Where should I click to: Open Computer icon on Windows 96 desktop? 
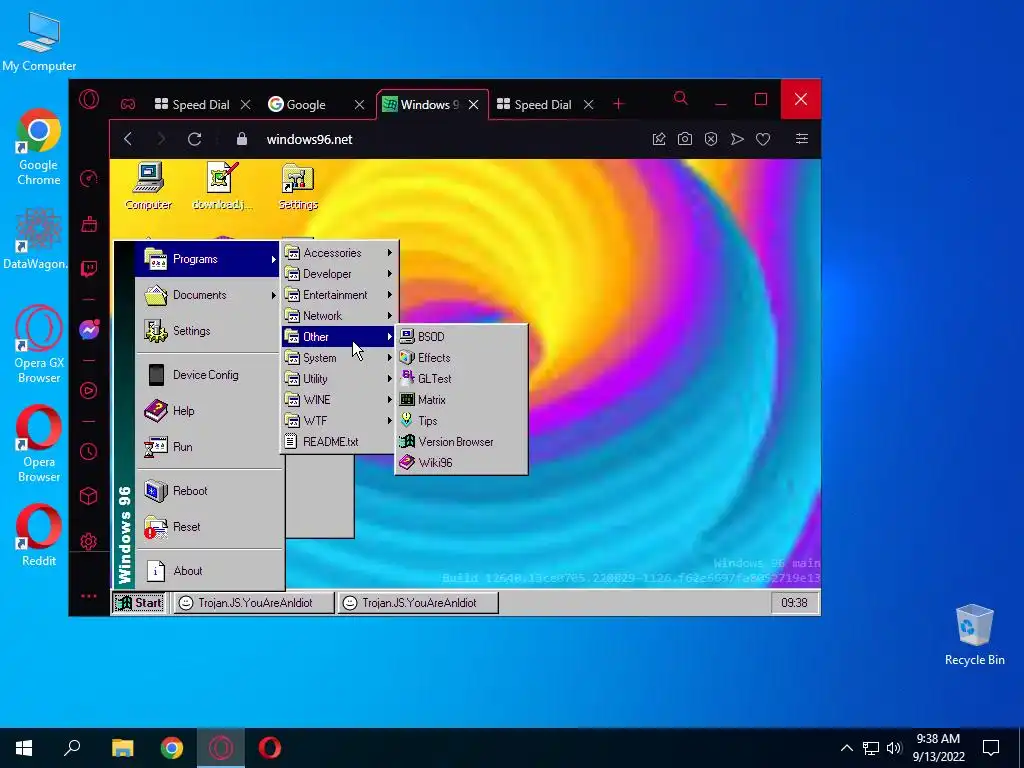pyautogui.click(x=148, y=186)
